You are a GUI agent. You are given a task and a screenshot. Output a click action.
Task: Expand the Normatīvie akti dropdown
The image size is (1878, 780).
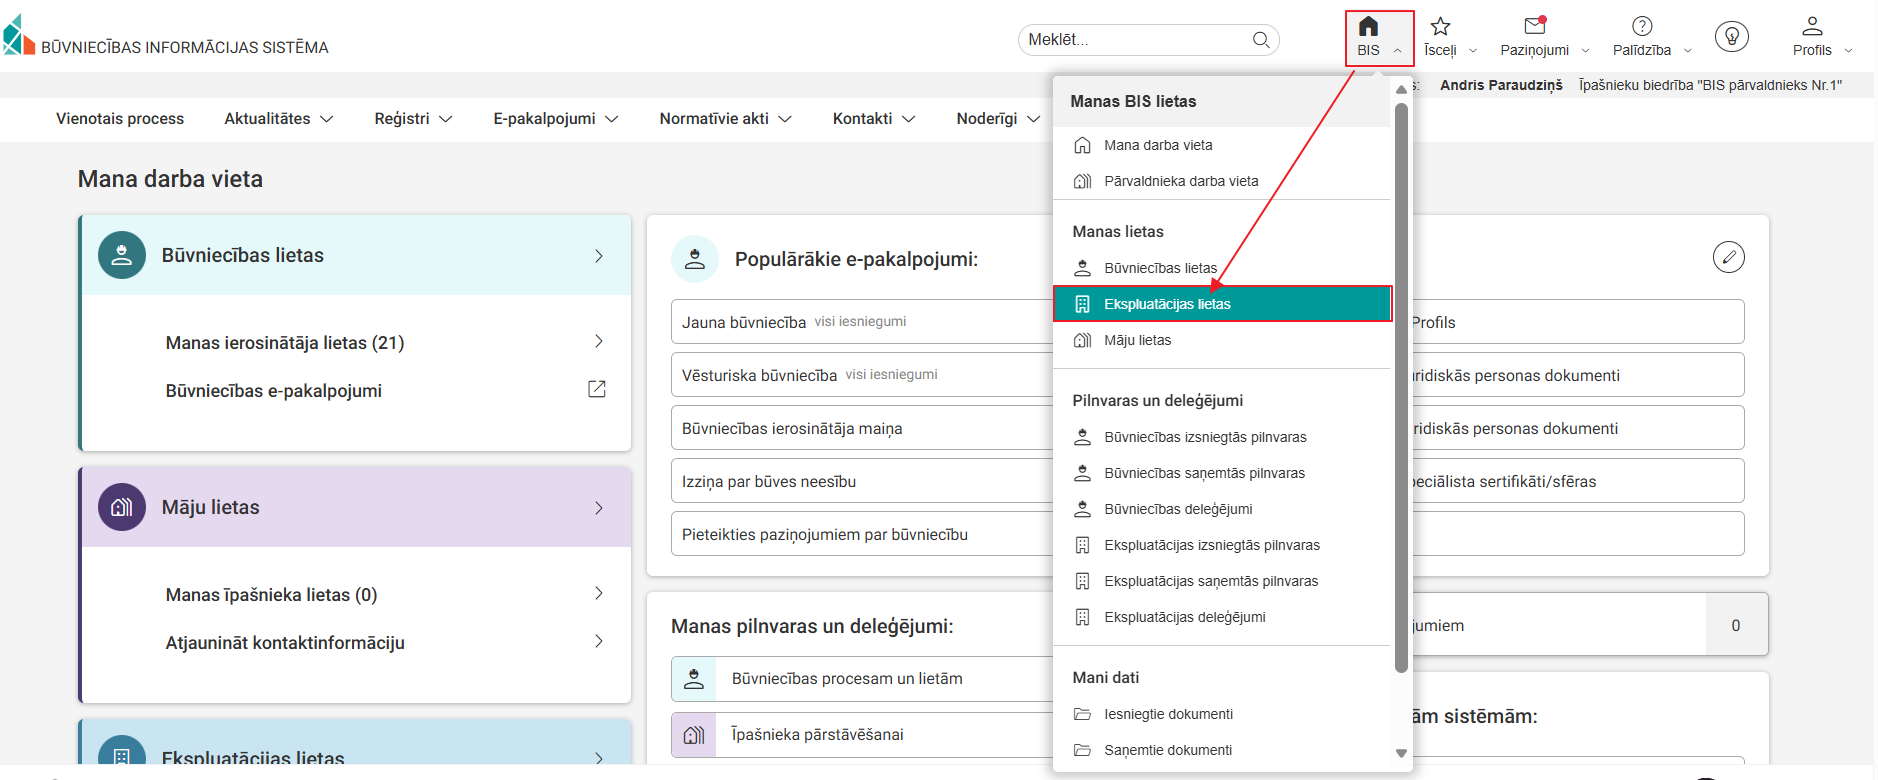point(725,119)
